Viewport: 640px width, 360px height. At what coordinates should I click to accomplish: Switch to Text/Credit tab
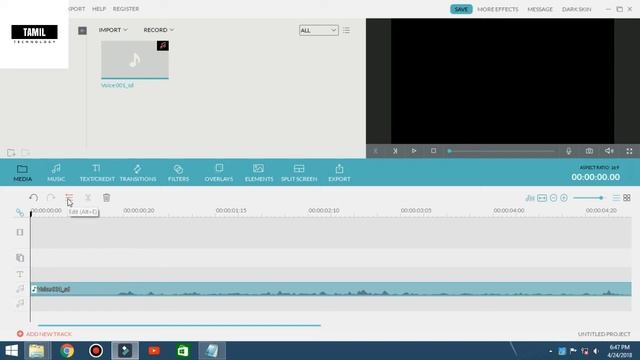97,173
